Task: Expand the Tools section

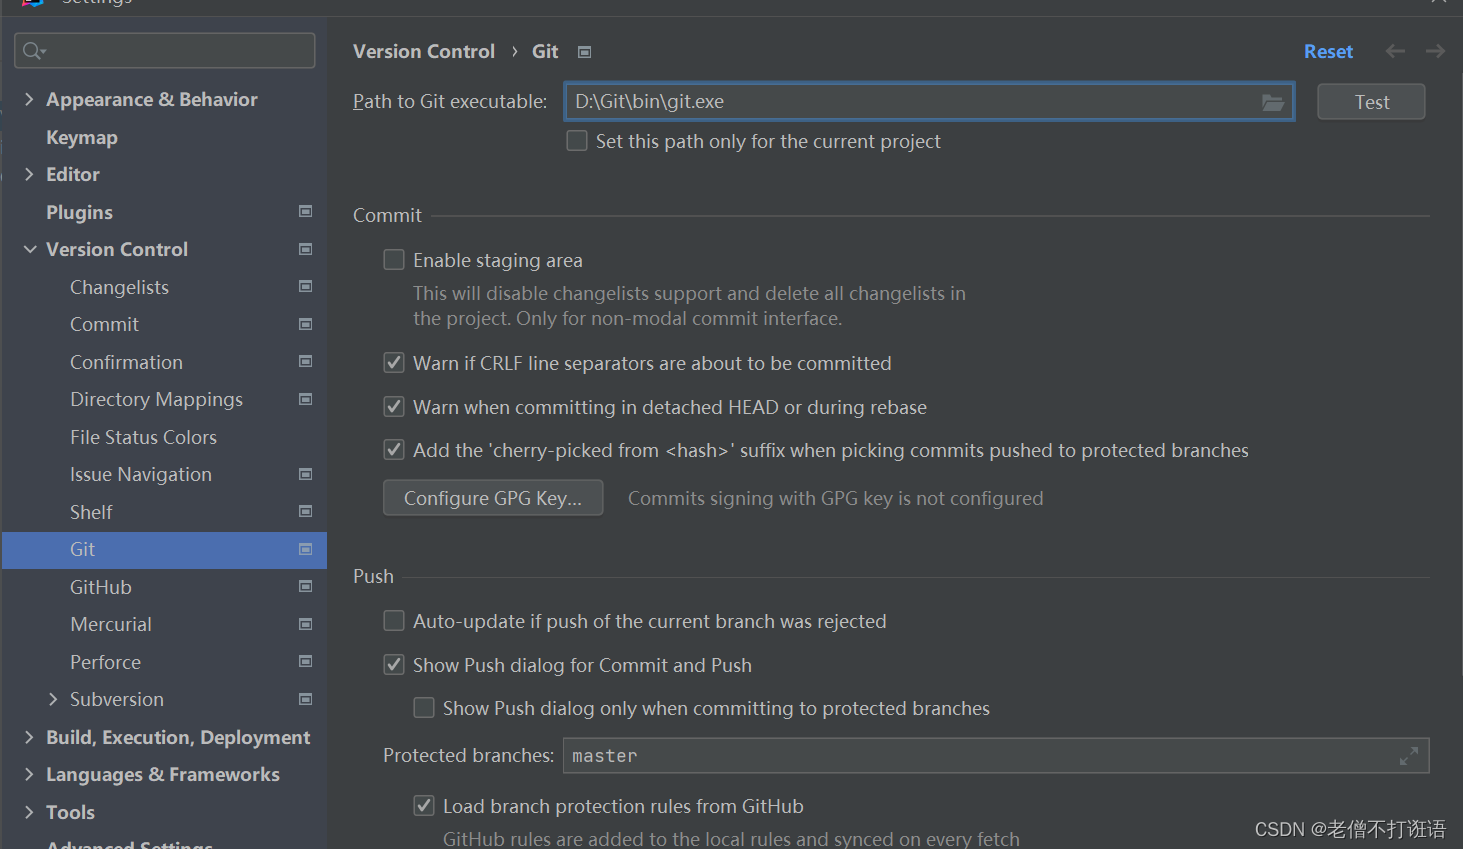Action: pos(29,812)
